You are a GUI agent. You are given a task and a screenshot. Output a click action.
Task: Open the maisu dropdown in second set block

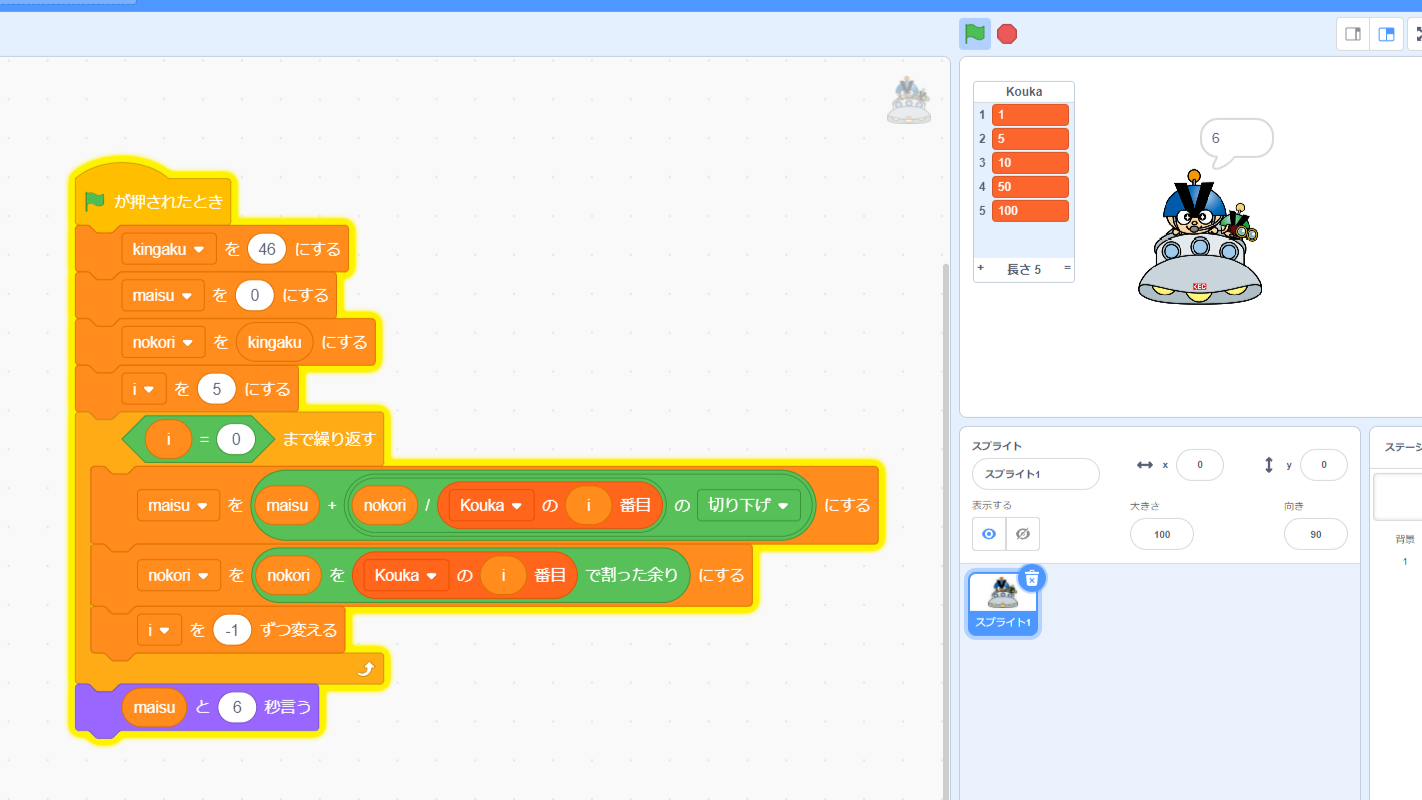(162, 295)
